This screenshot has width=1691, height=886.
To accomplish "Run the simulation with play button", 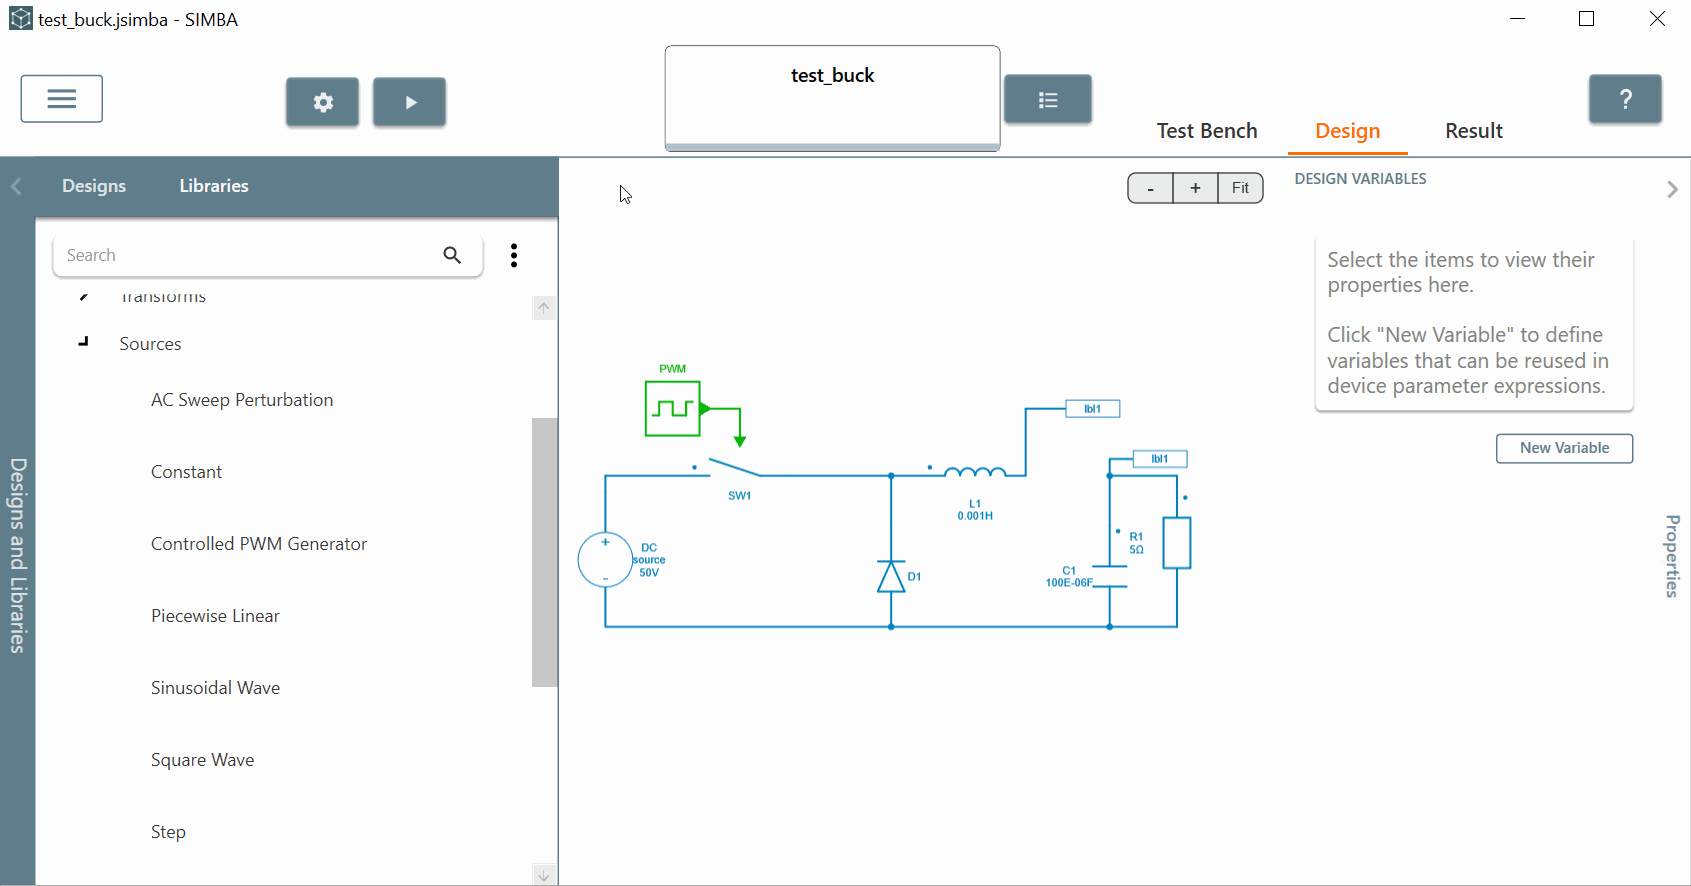I will click(409, 102).
